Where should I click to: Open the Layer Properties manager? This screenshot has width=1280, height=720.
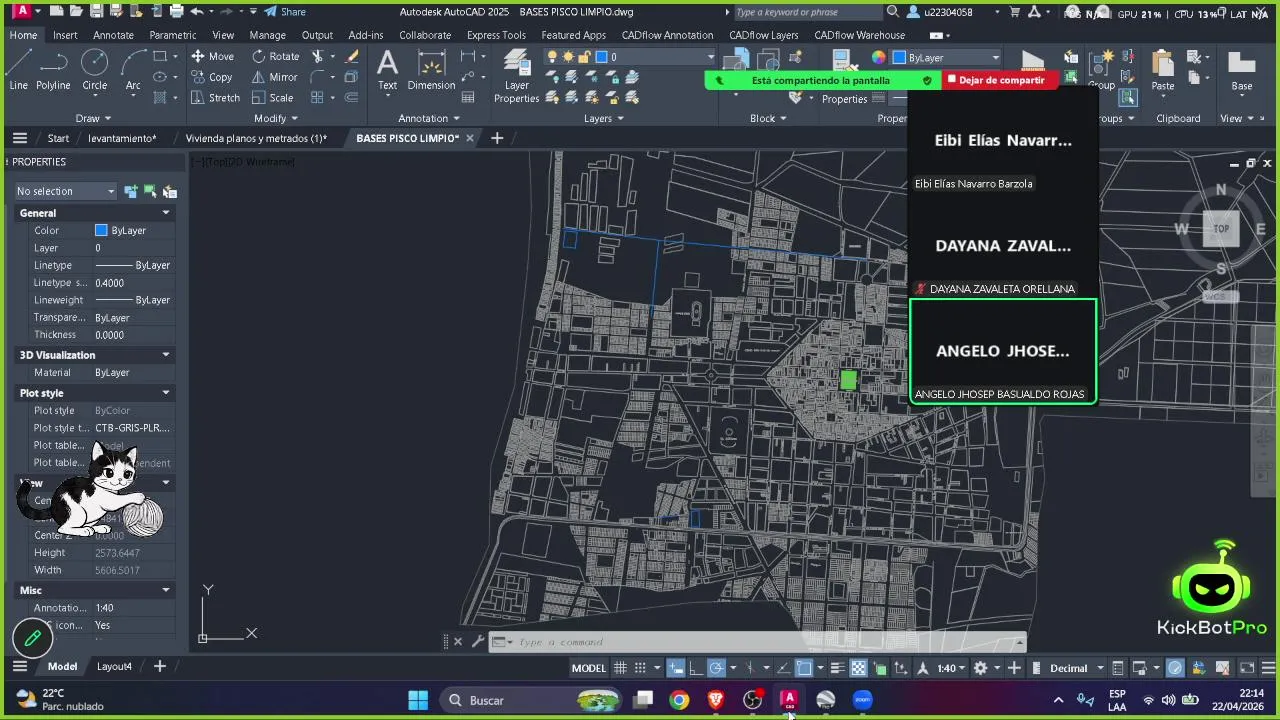[516, 77]
